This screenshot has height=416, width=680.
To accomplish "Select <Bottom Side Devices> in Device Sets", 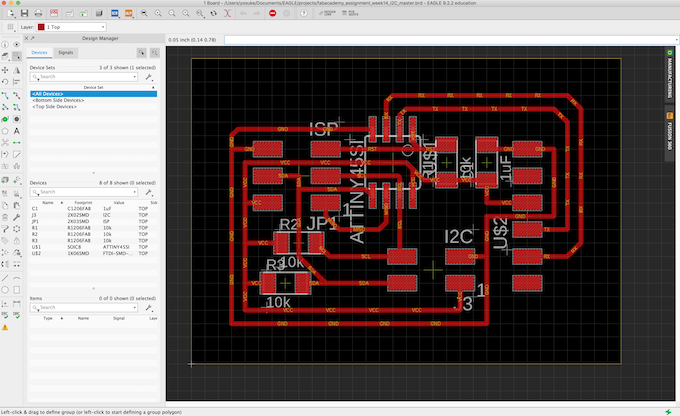I will pos(60,100).
